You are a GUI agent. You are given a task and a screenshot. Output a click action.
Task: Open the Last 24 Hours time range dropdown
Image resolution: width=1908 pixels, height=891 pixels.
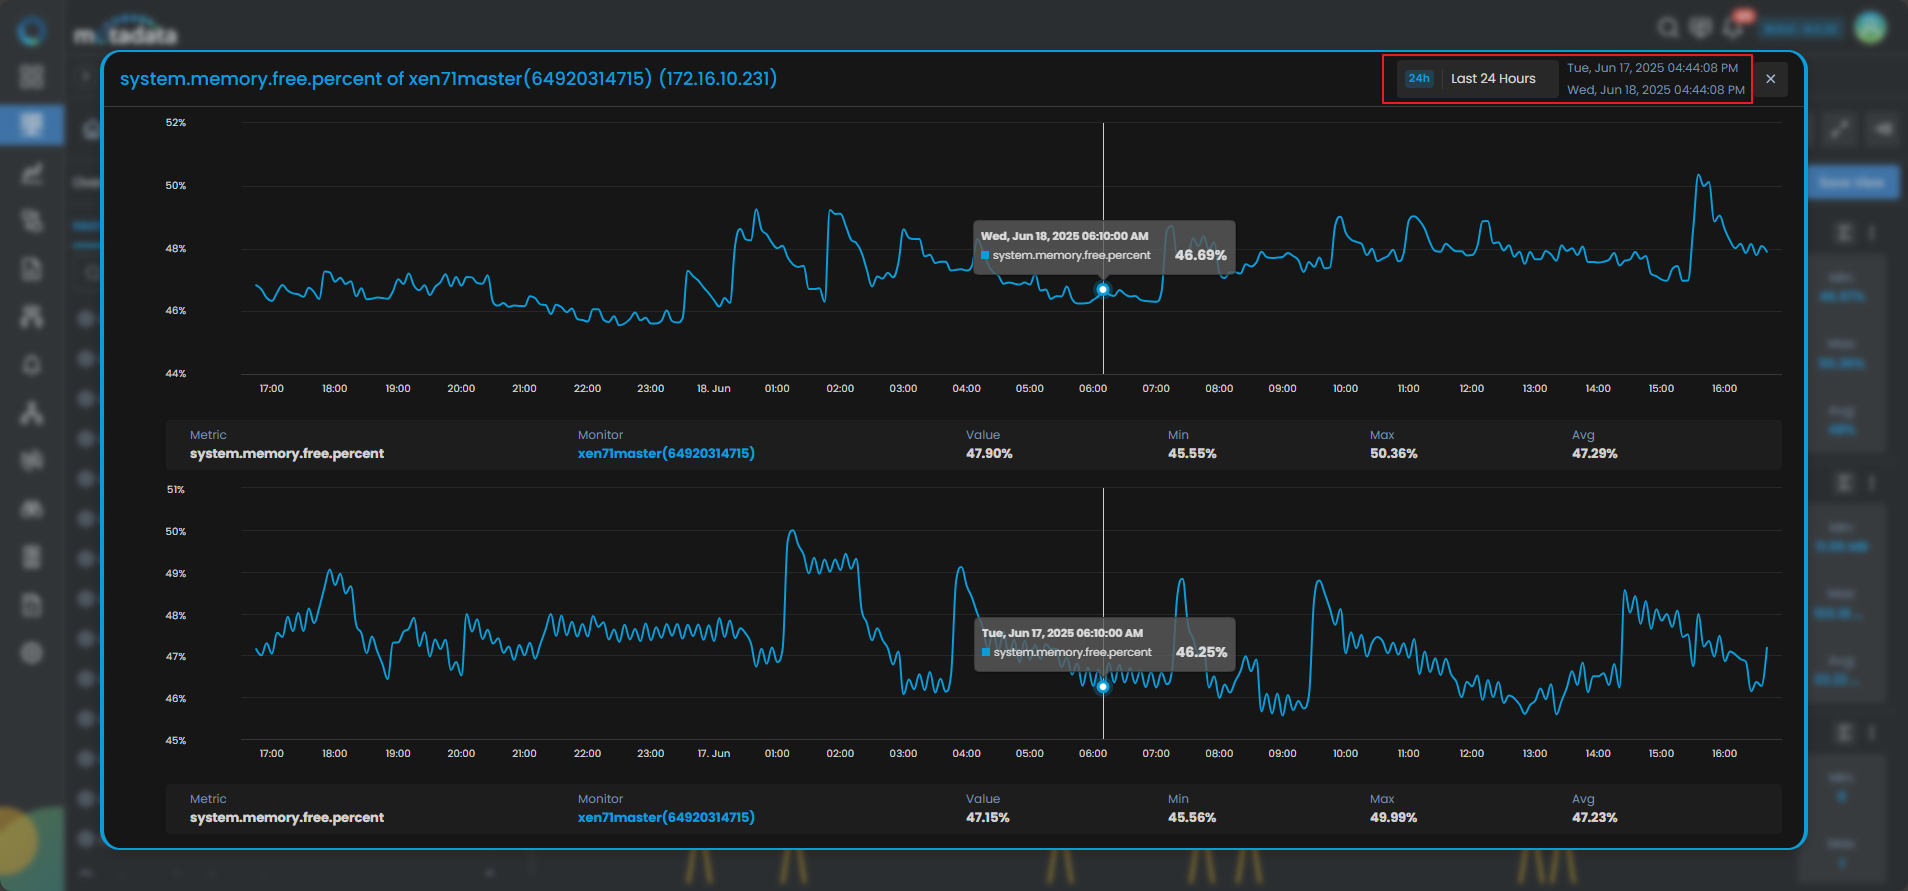pos(1492,79)
